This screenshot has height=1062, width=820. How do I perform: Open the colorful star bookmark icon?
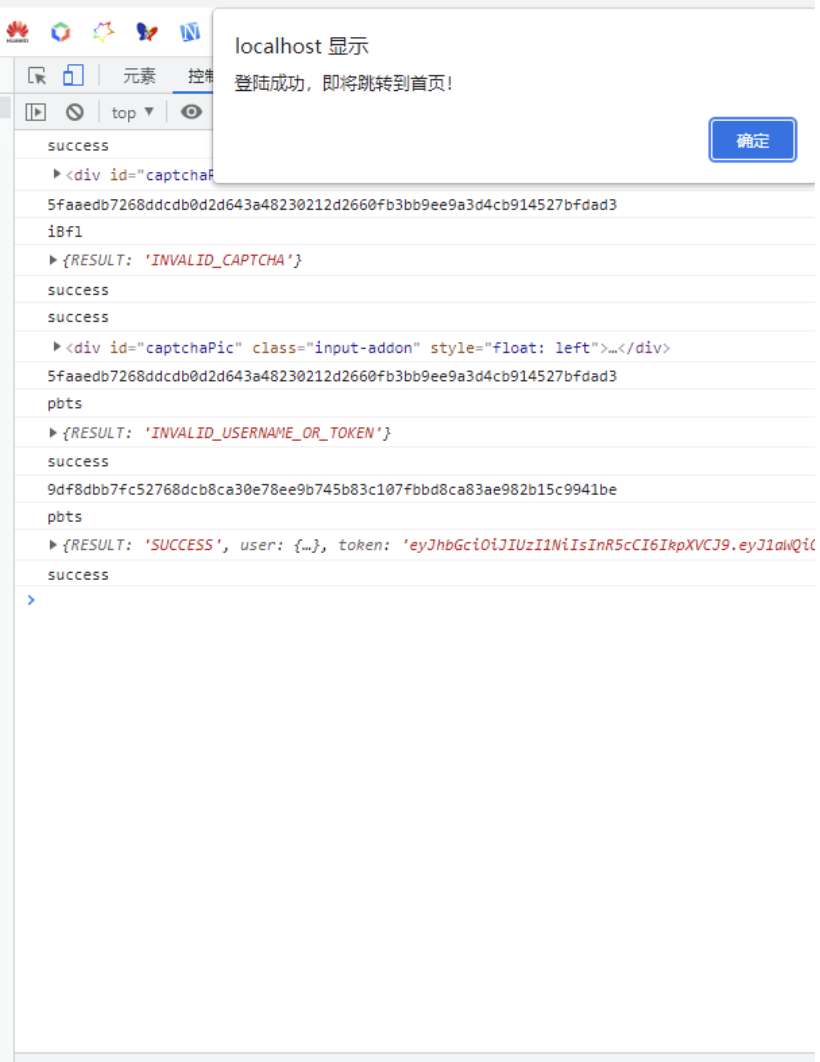tap(104, 32)
